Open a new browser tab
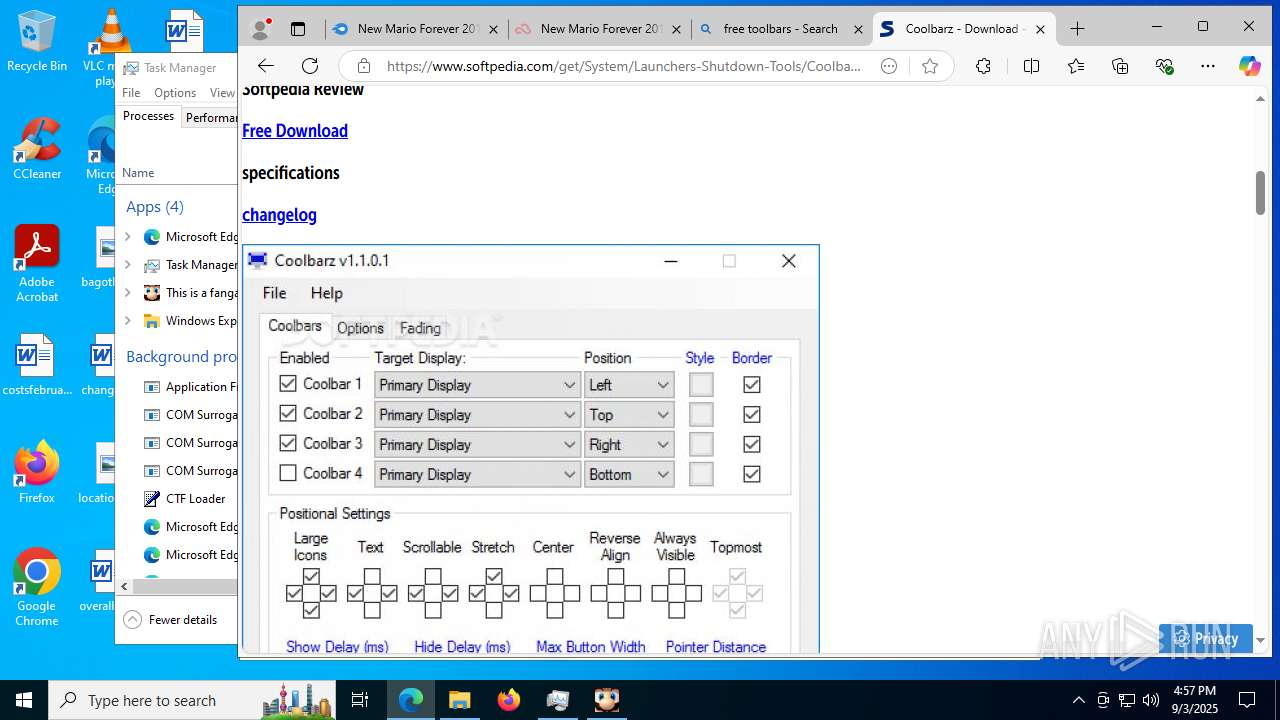The image size is (1280, 720). click(1077, 29)
